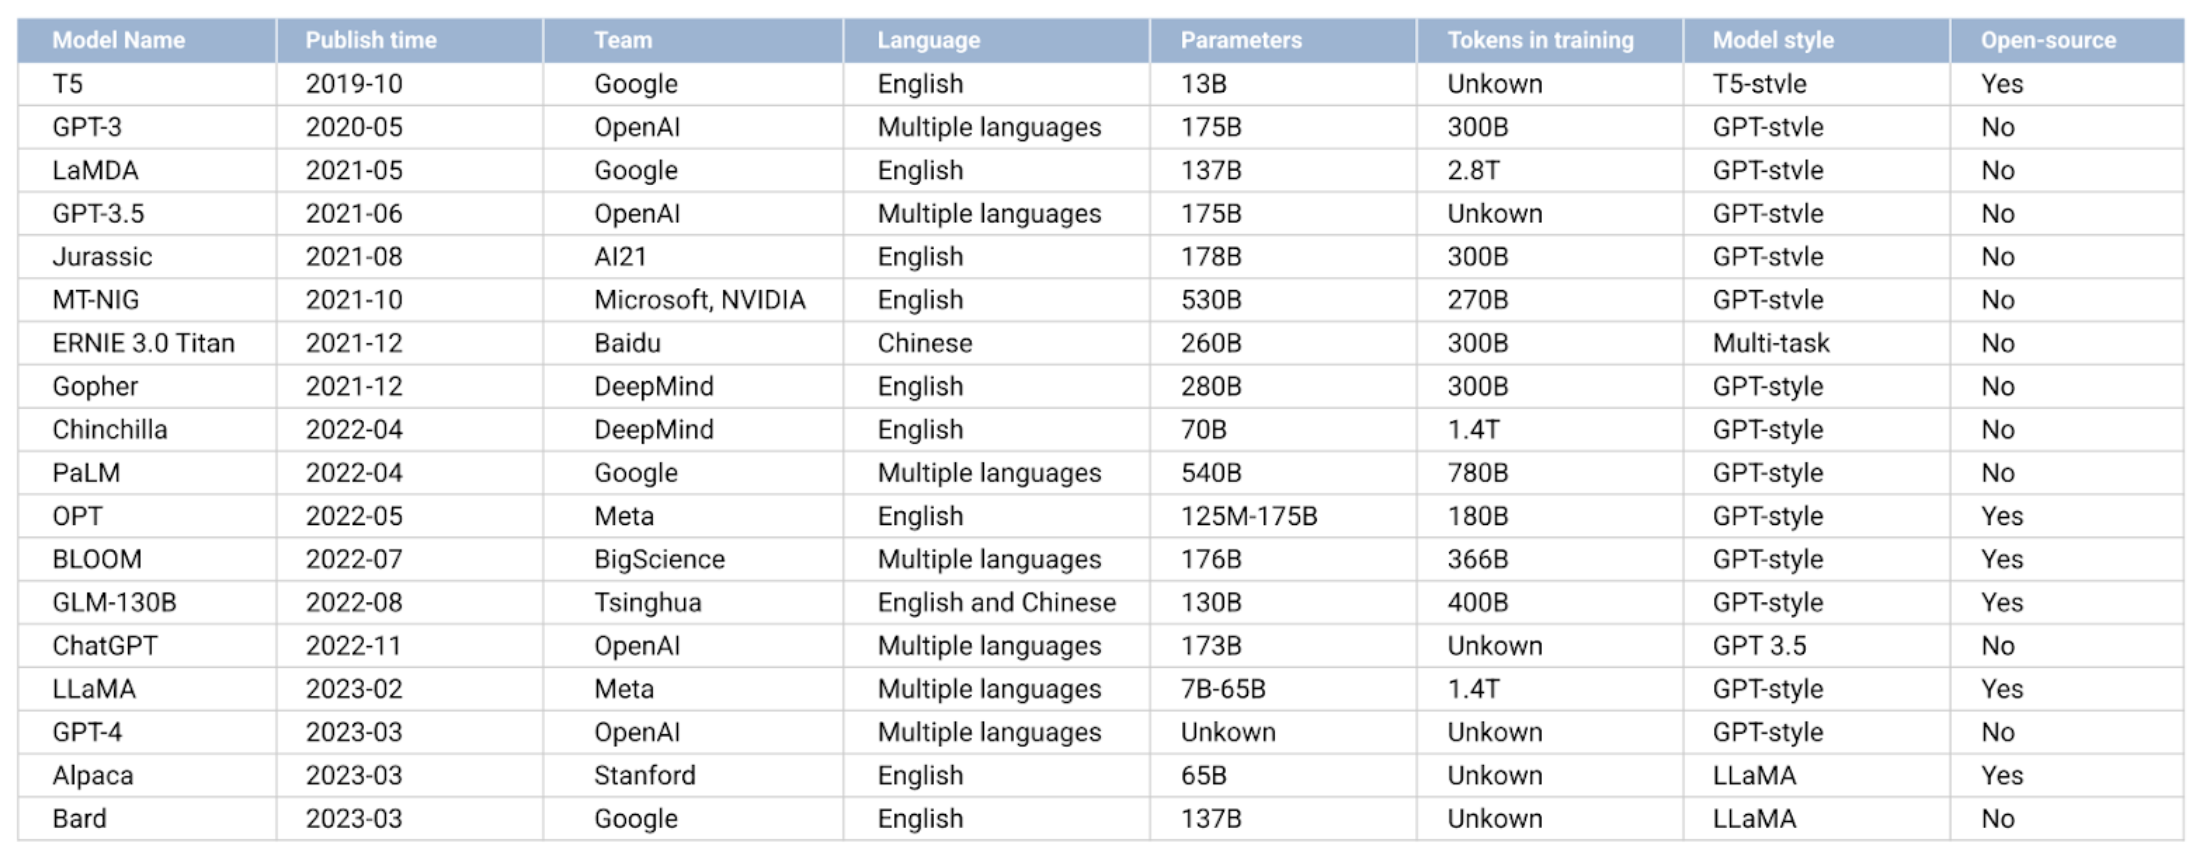Click the 2021-06 publish time cell

tap(410, 213)
